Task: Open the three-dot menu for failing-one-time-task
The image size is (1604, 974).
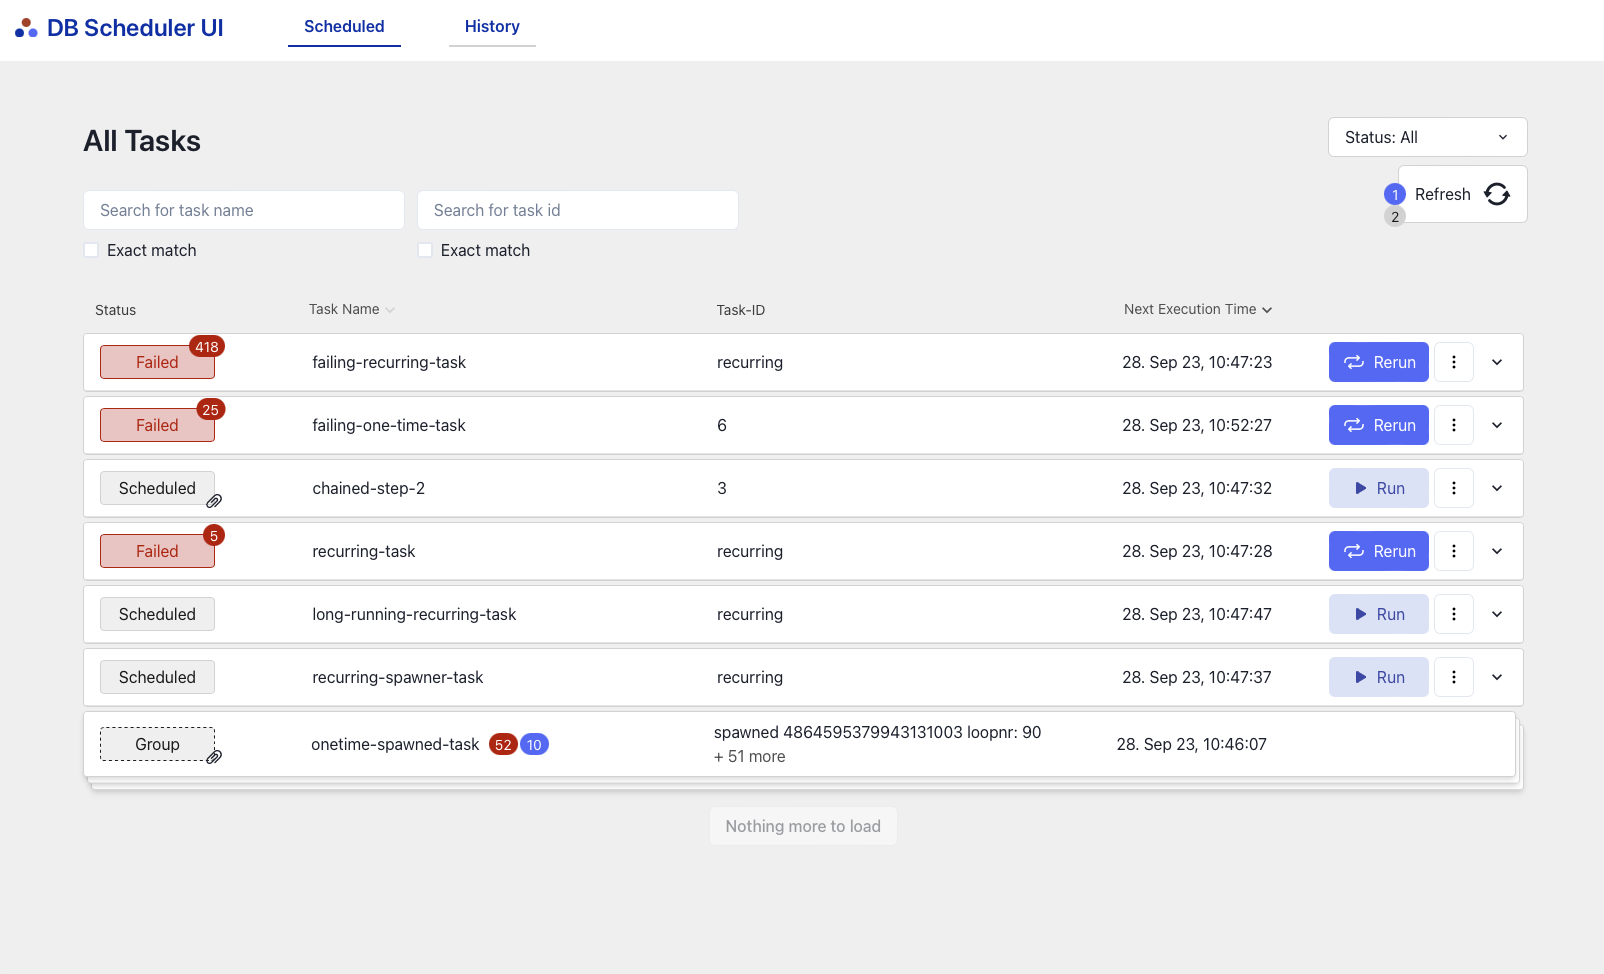Action: point(1454,425)
